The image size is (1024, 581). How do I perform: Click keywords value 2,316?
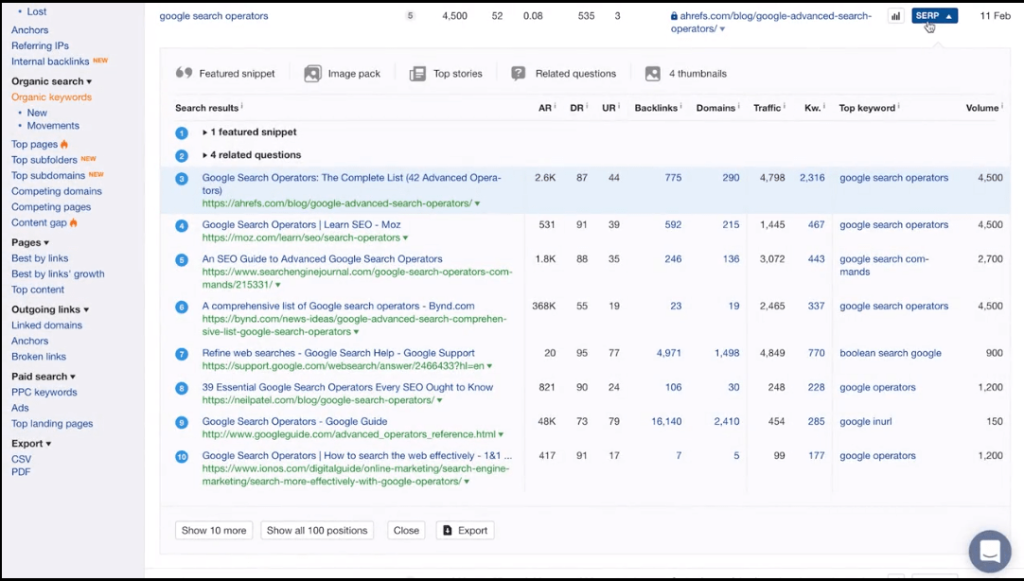pyautogui.click(x=812, y=178)
